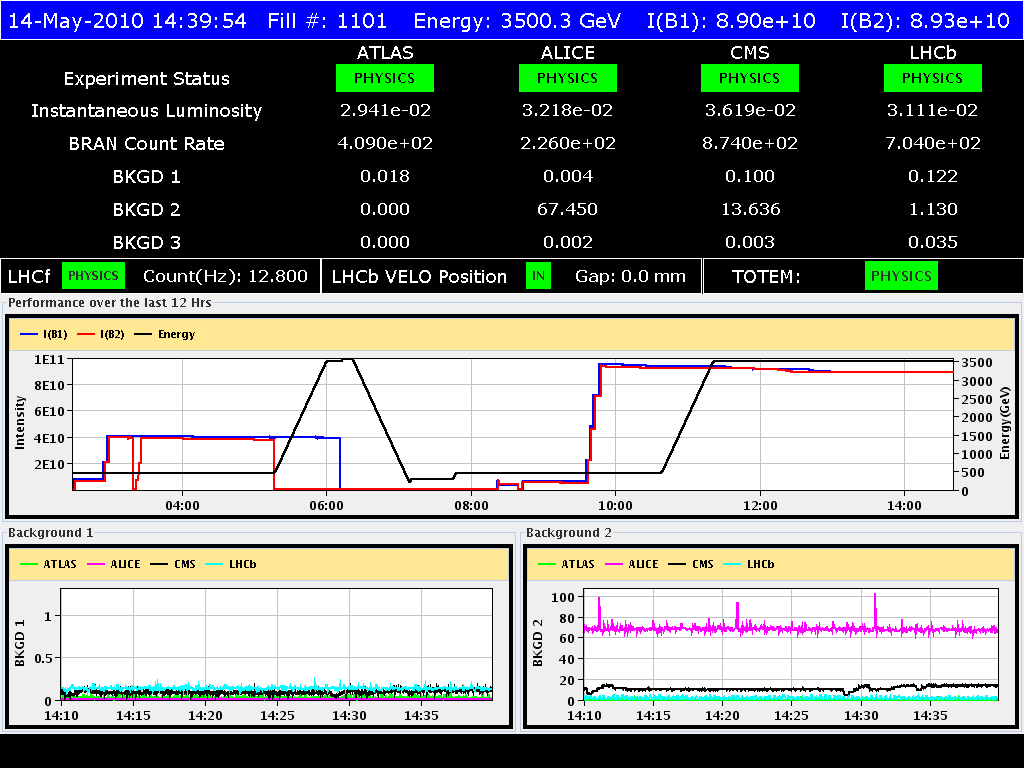Click the CMS column header

point(750,53)
